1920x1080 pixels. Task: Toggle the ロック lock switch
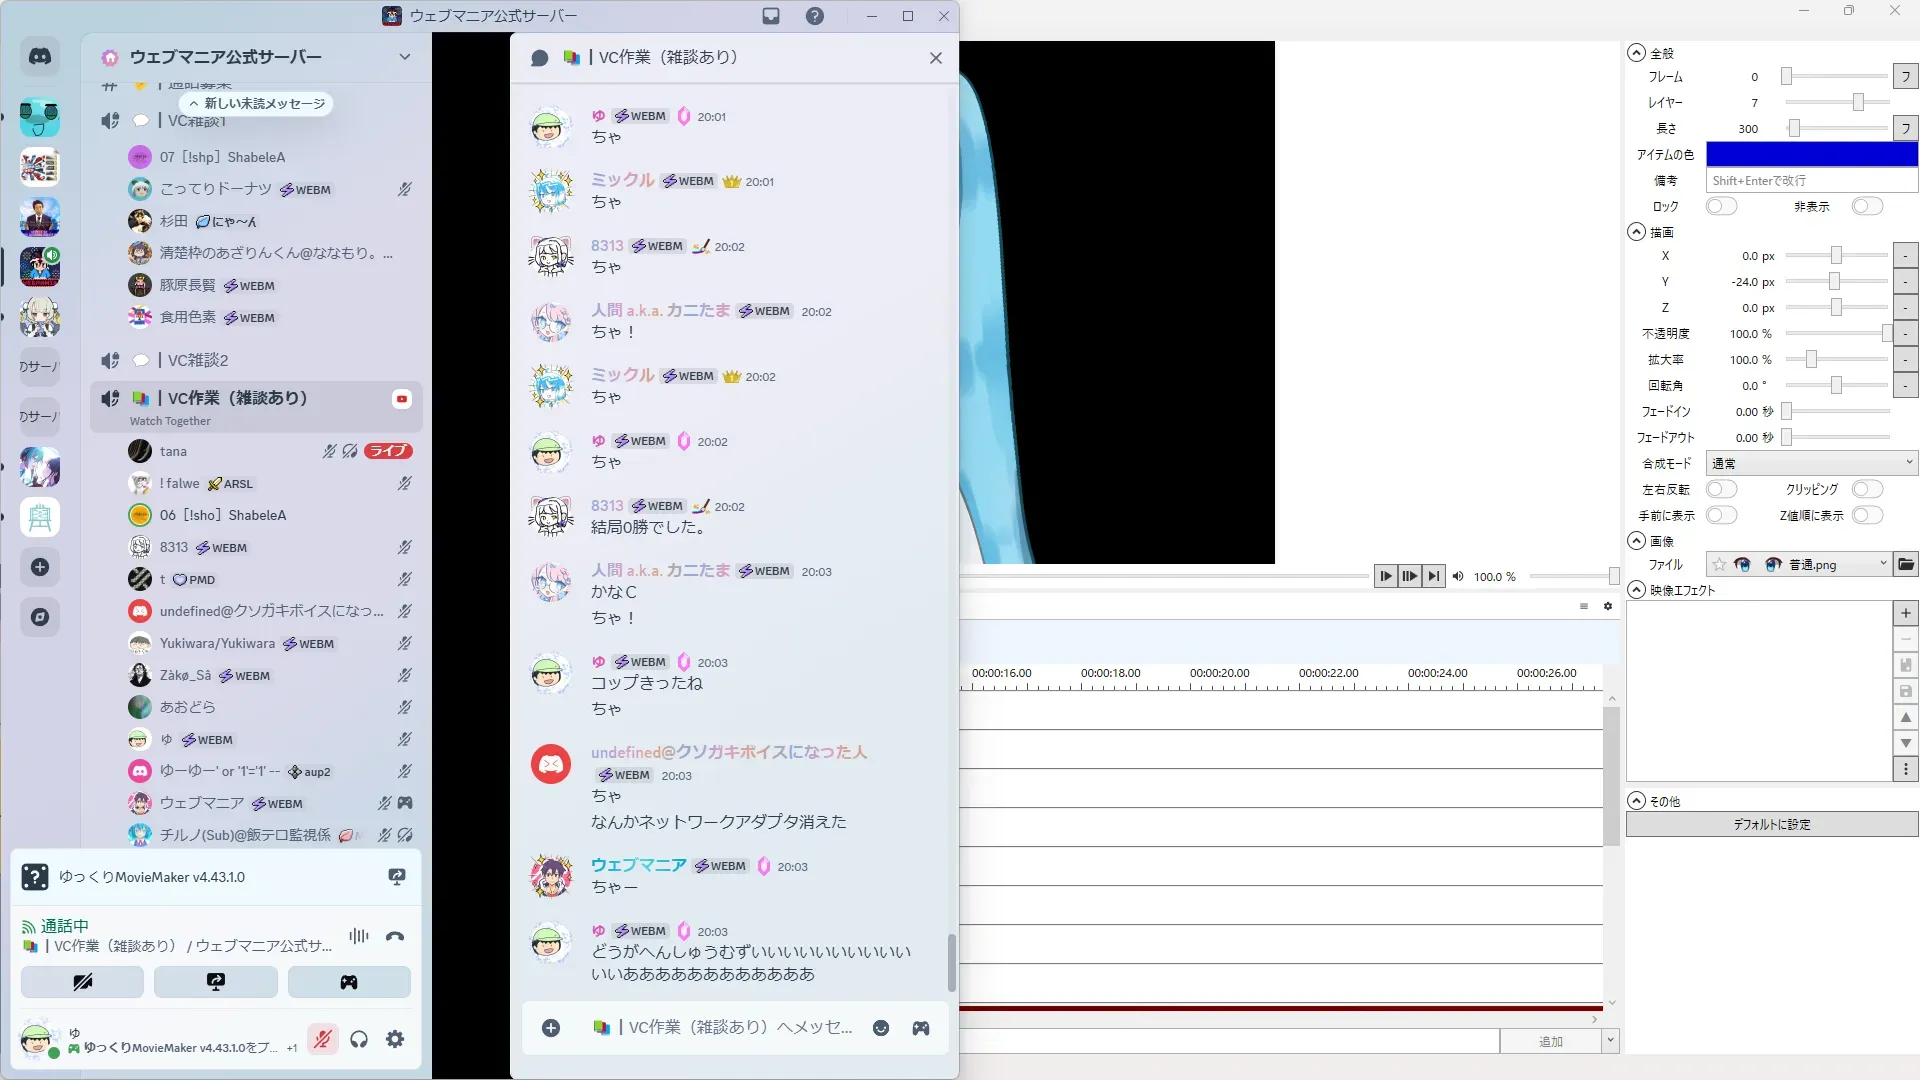tap(1721, 206)
